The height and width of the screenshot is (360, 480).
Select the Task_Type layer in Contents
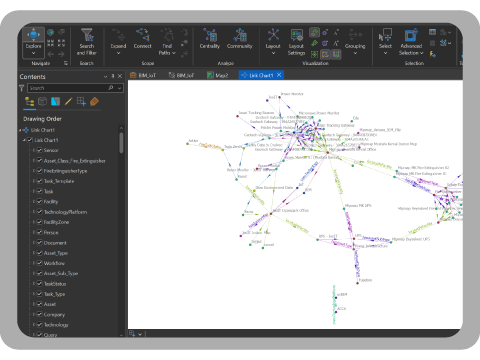click(x=54, y=294)
